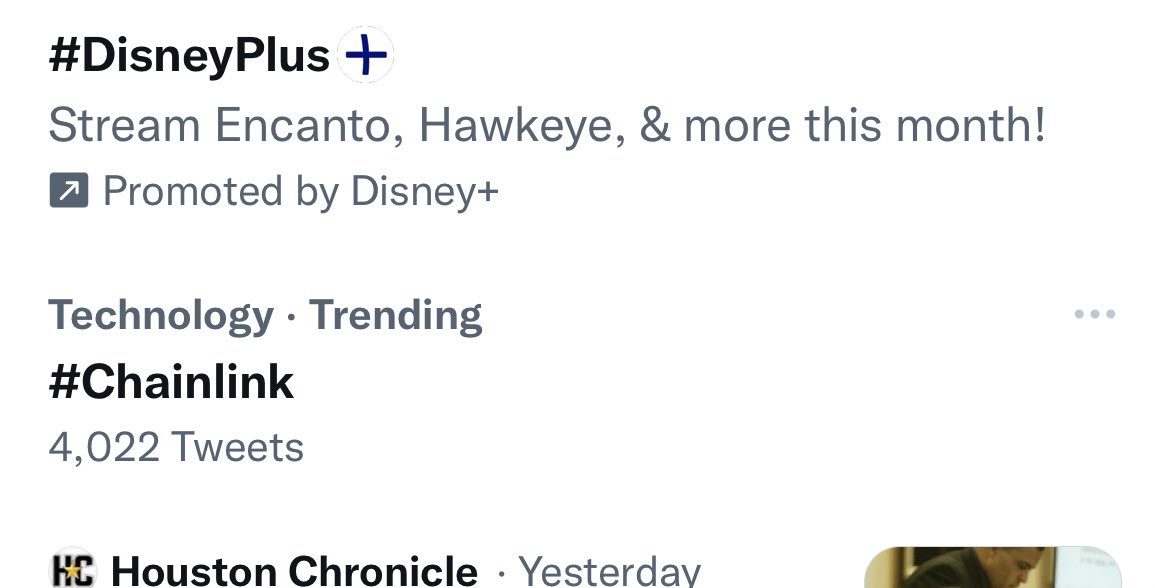1155x588 pixels.
Task: Open the three-dot menu for Chainlink trend
Action: [1095, 314]
